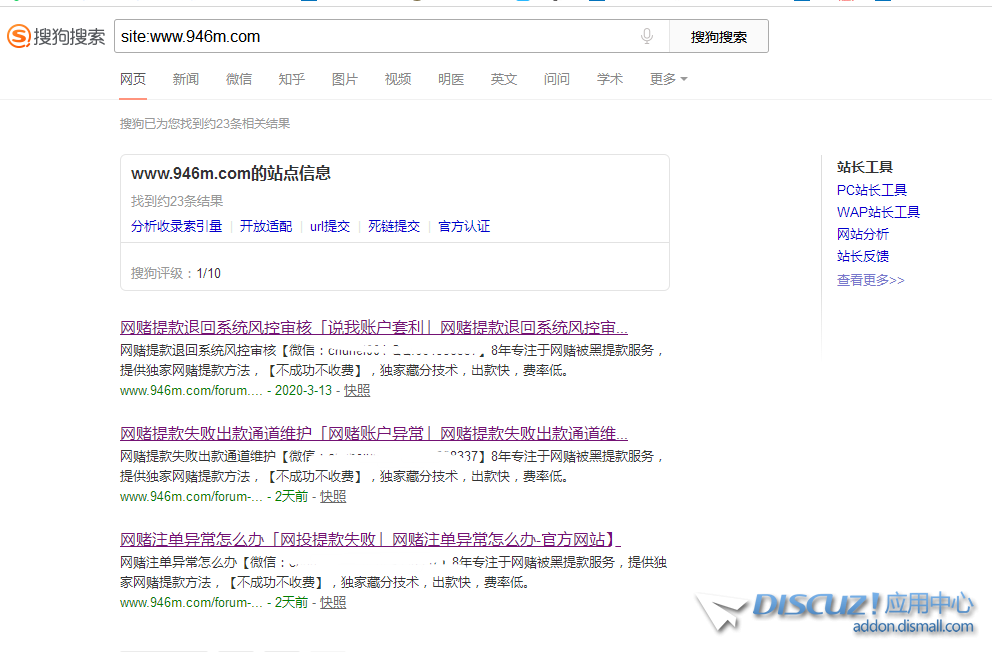Select the 图片 tab

pos(344,79)
